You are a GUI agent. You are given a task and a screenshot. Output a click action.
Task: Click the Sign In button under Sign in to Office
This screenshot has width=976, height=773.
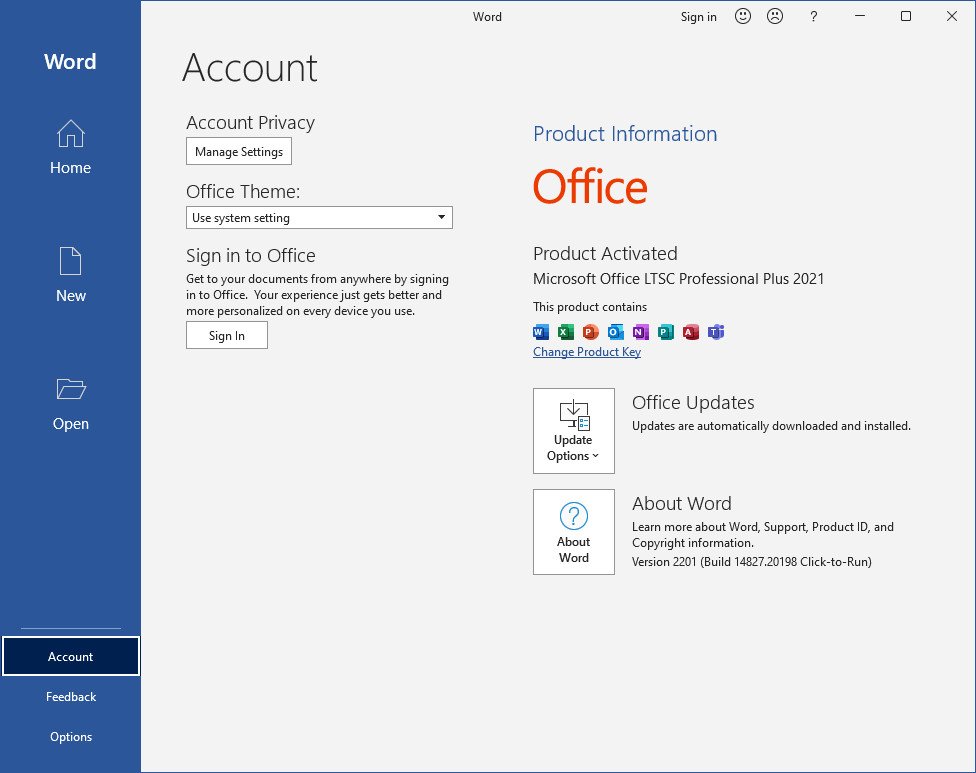click(x=227, y=335)
